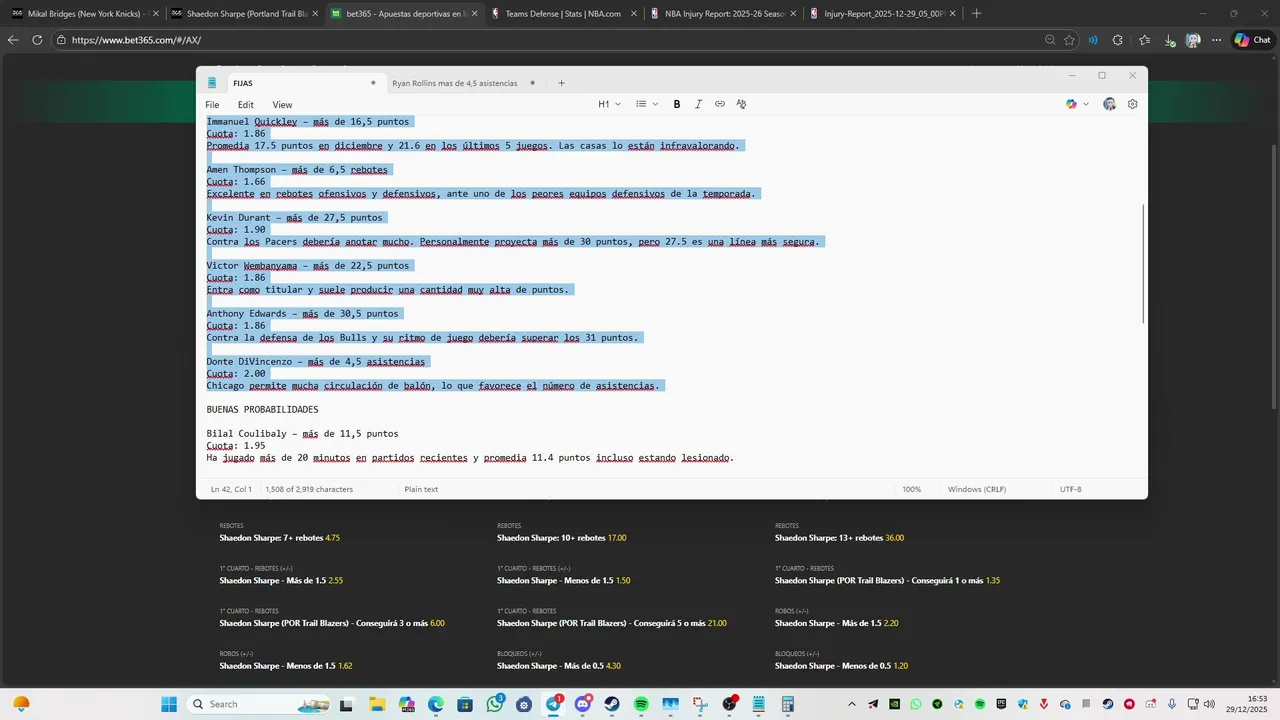
Task: Add this page to Edge favorites
Action: [1069, 40]
